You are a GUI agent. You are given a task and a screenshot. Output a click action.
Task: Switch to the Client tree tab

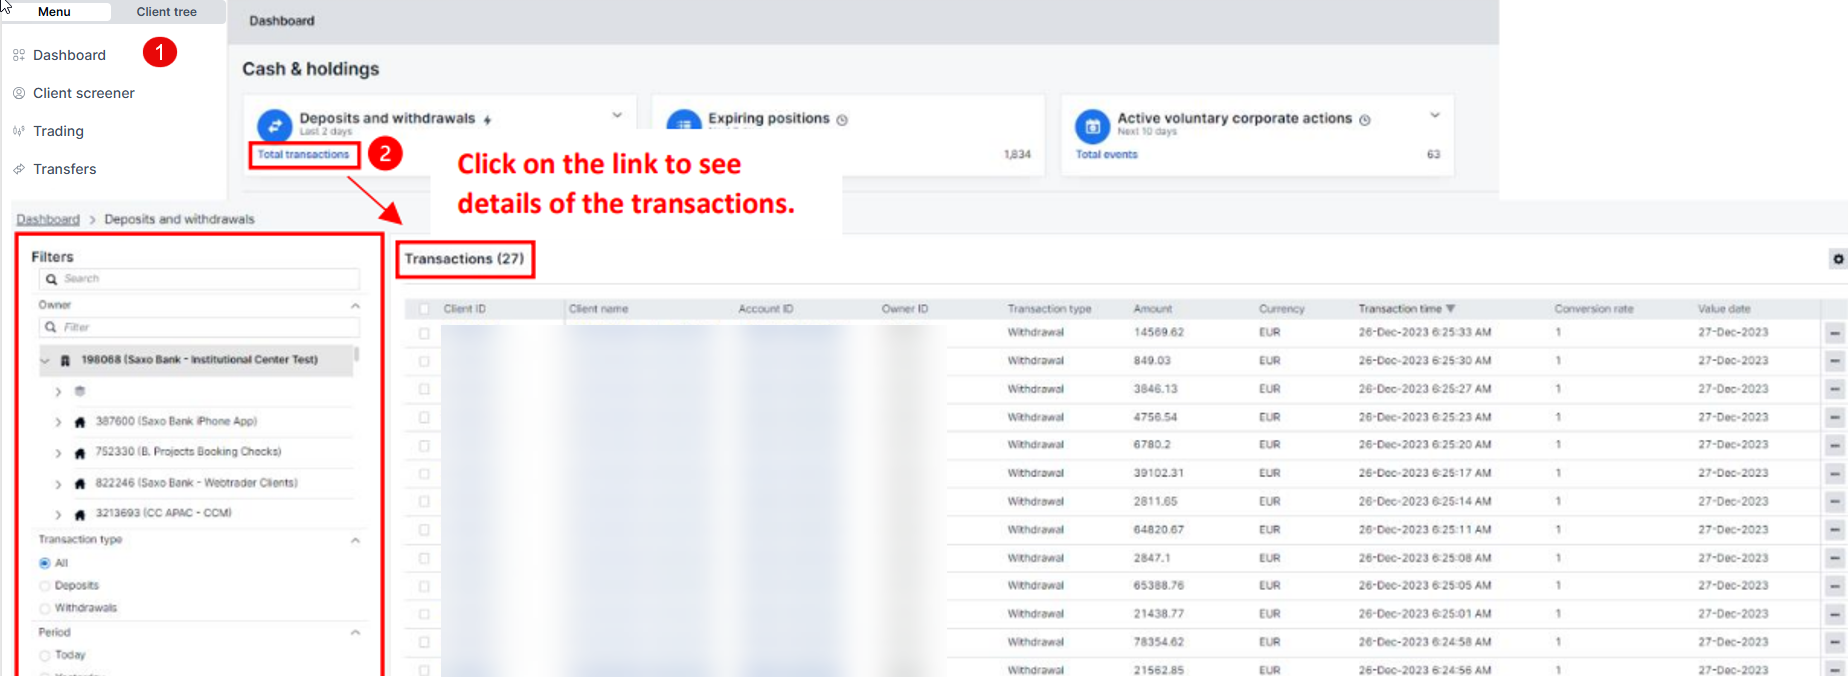(166, 12)
